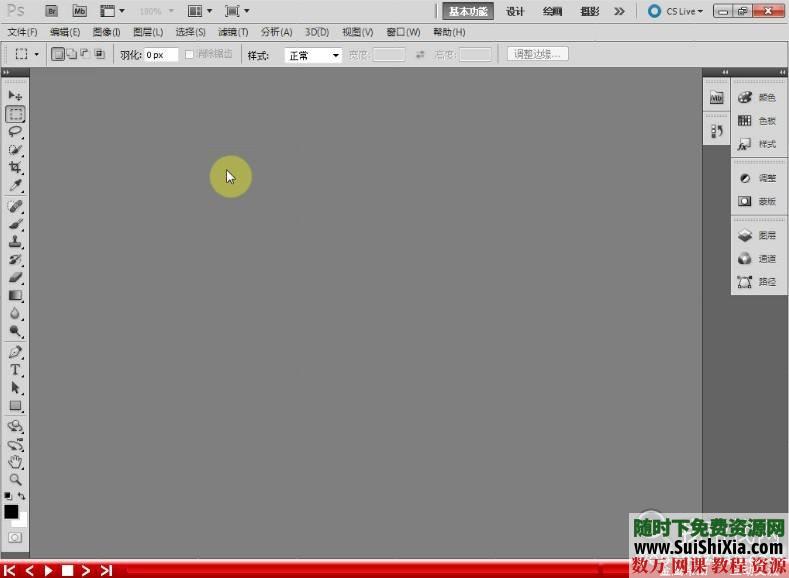Select the Rectangle shape tool

tap(15, 406)
